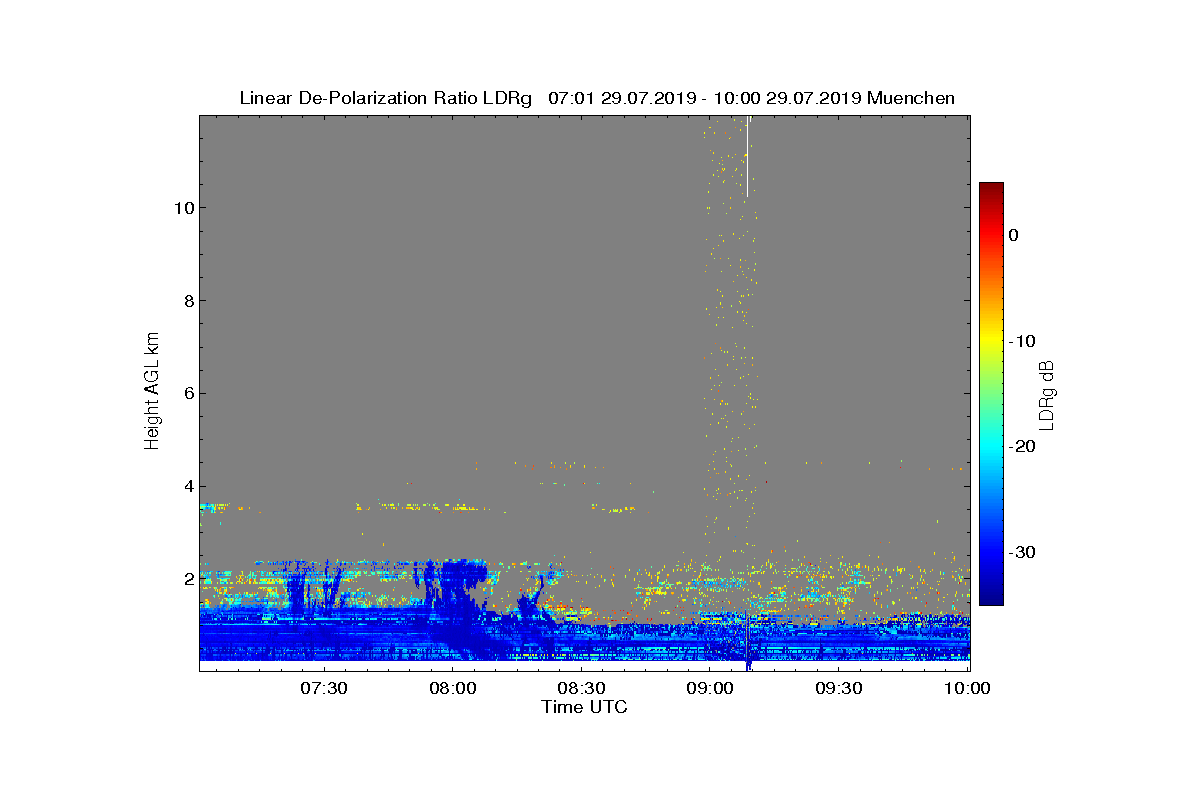Click the 'Time UTC' axis label
The width and height of the screenshot is (1200, 800).
pyautogui.click(x=584, y=707)
